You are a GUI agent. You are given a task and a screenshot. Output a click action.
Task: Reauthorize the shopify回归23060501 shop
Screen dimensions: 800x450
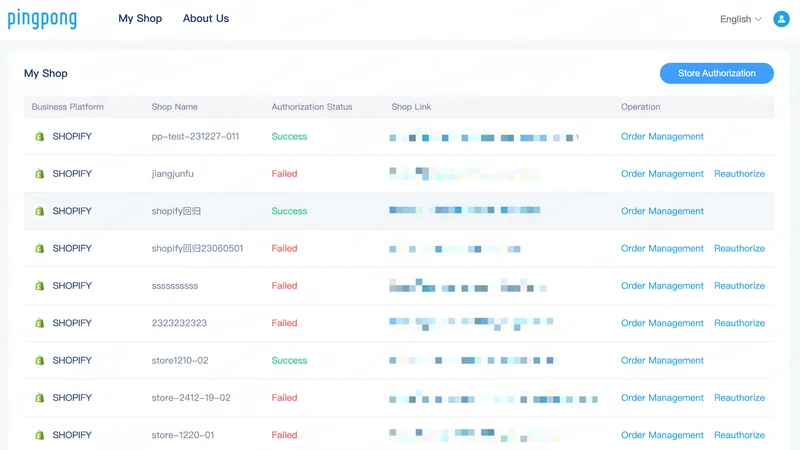[739, 248]
